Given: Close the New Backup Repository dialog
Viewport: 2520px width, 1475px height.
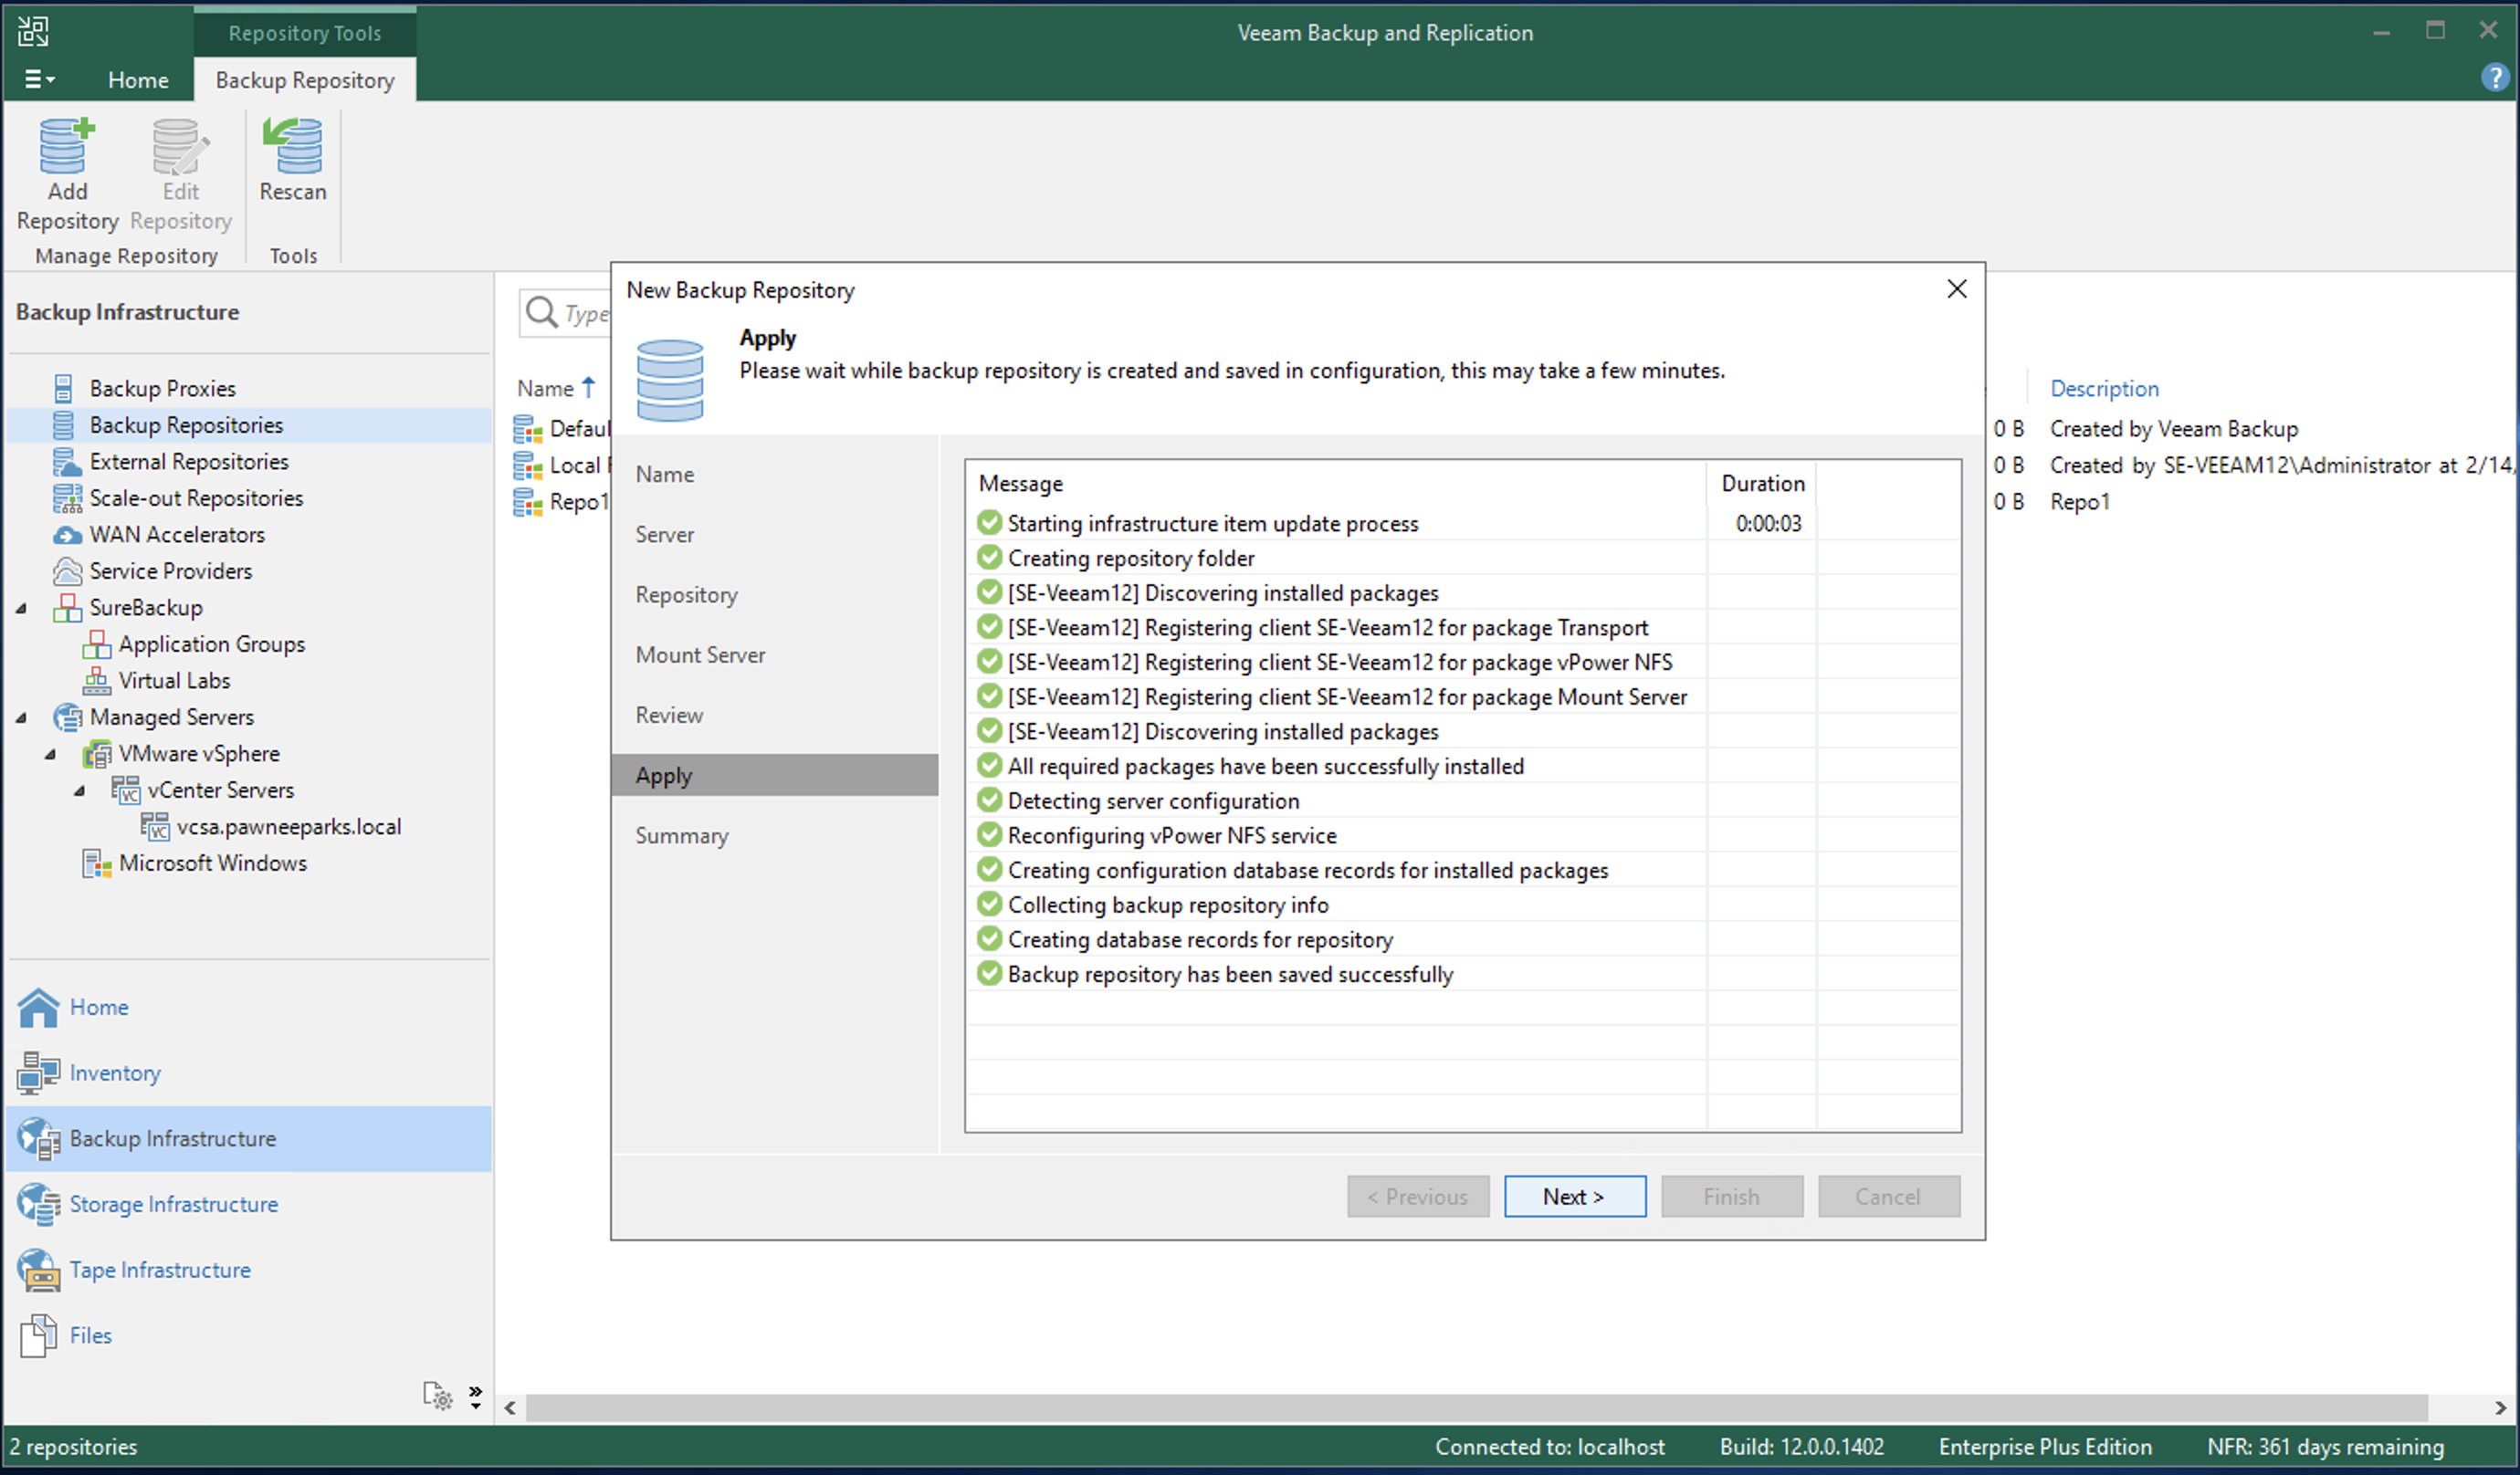Looking at the screenshot, I should (x=1956, y=289).
